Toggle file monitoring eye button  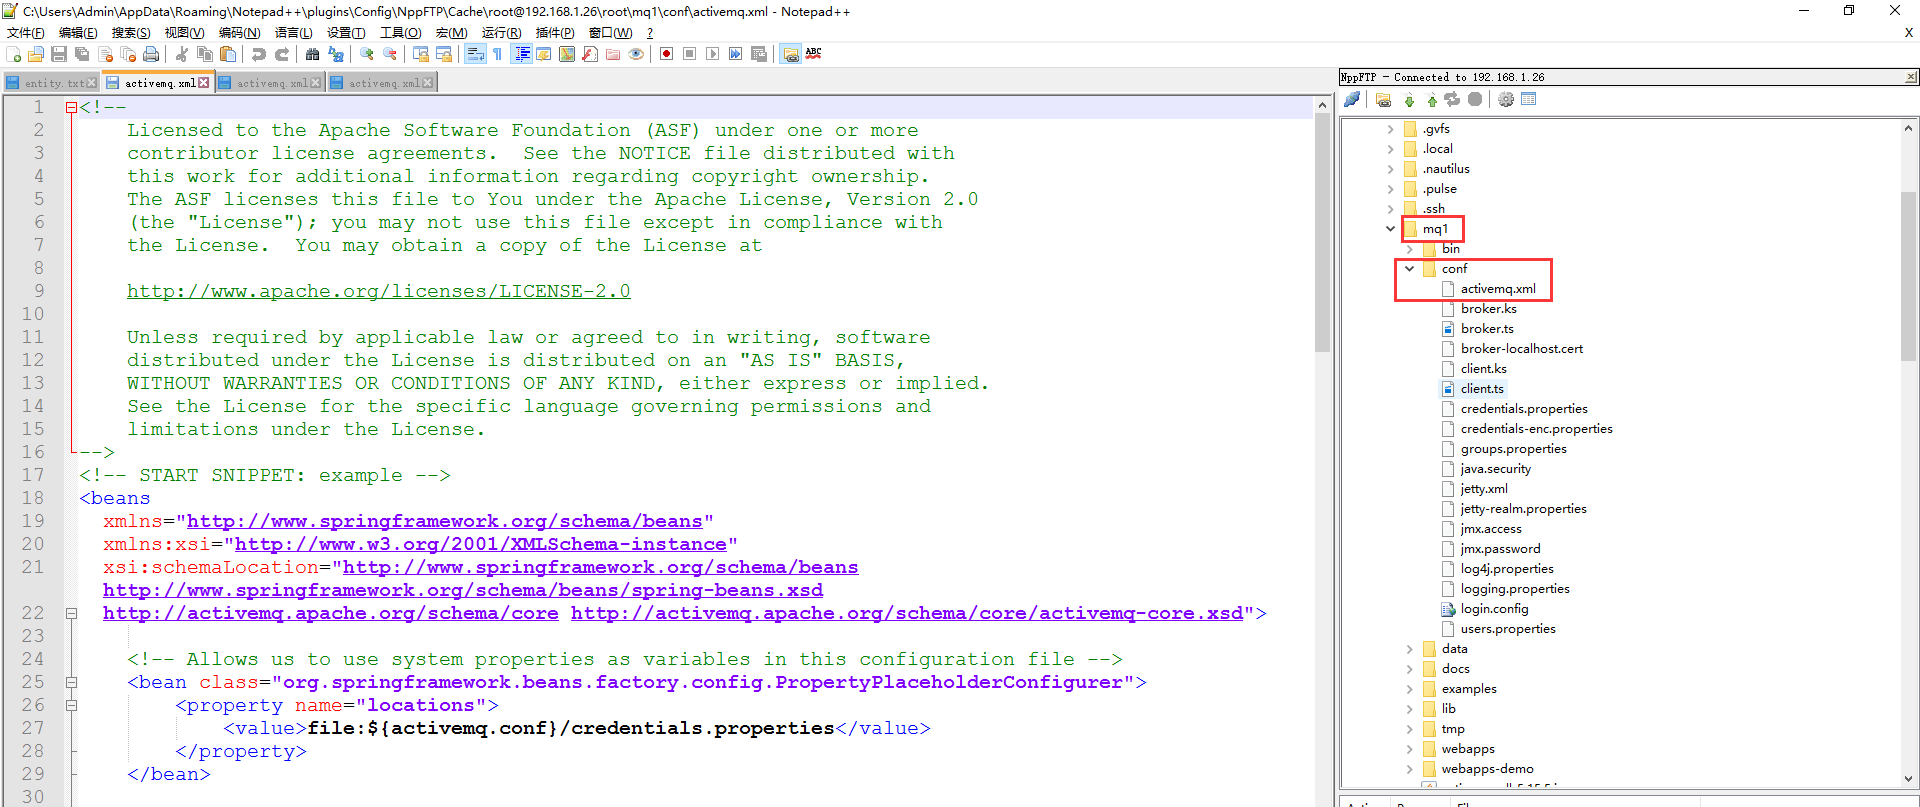tap(636, 54)
